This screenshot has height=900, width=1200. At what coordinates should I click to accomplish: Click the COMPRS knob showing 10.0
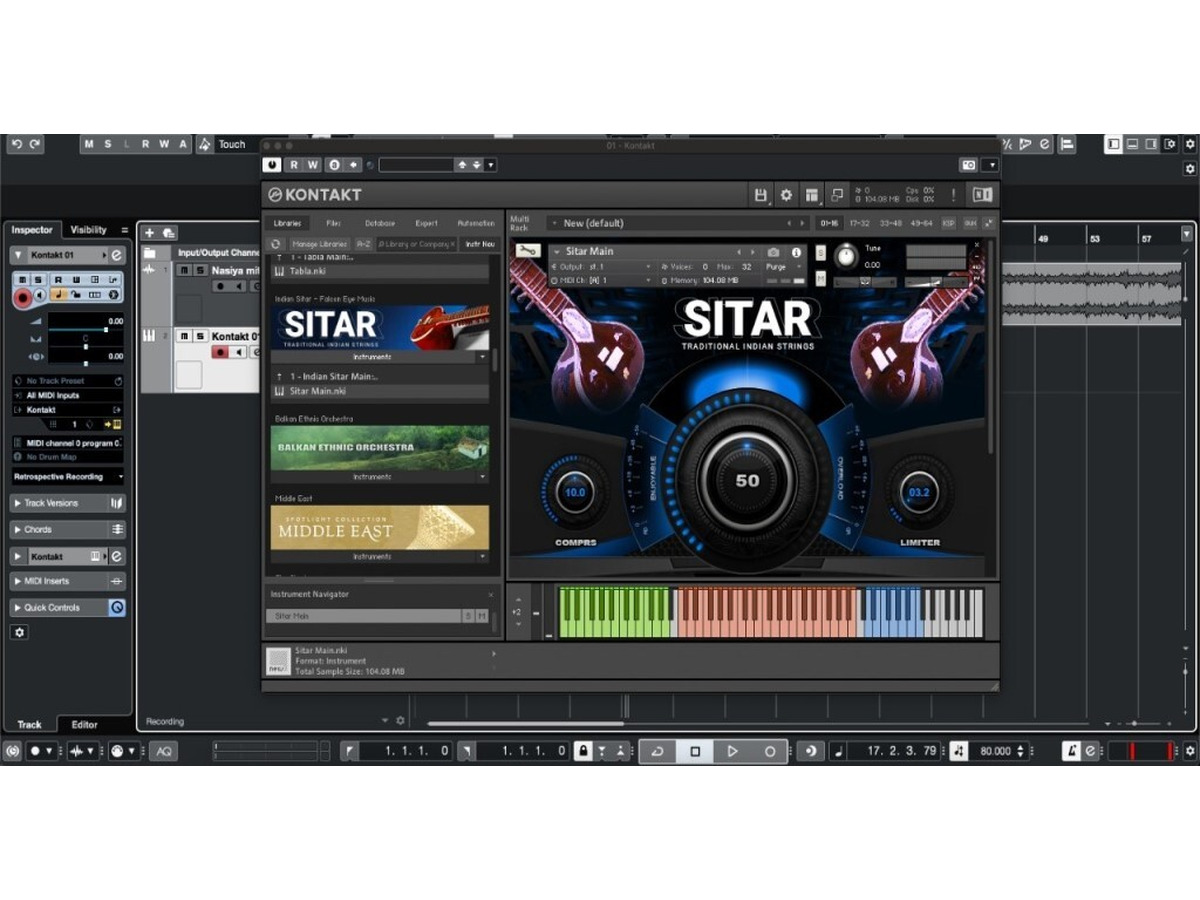pyautogui.click(x=575, y=492)
